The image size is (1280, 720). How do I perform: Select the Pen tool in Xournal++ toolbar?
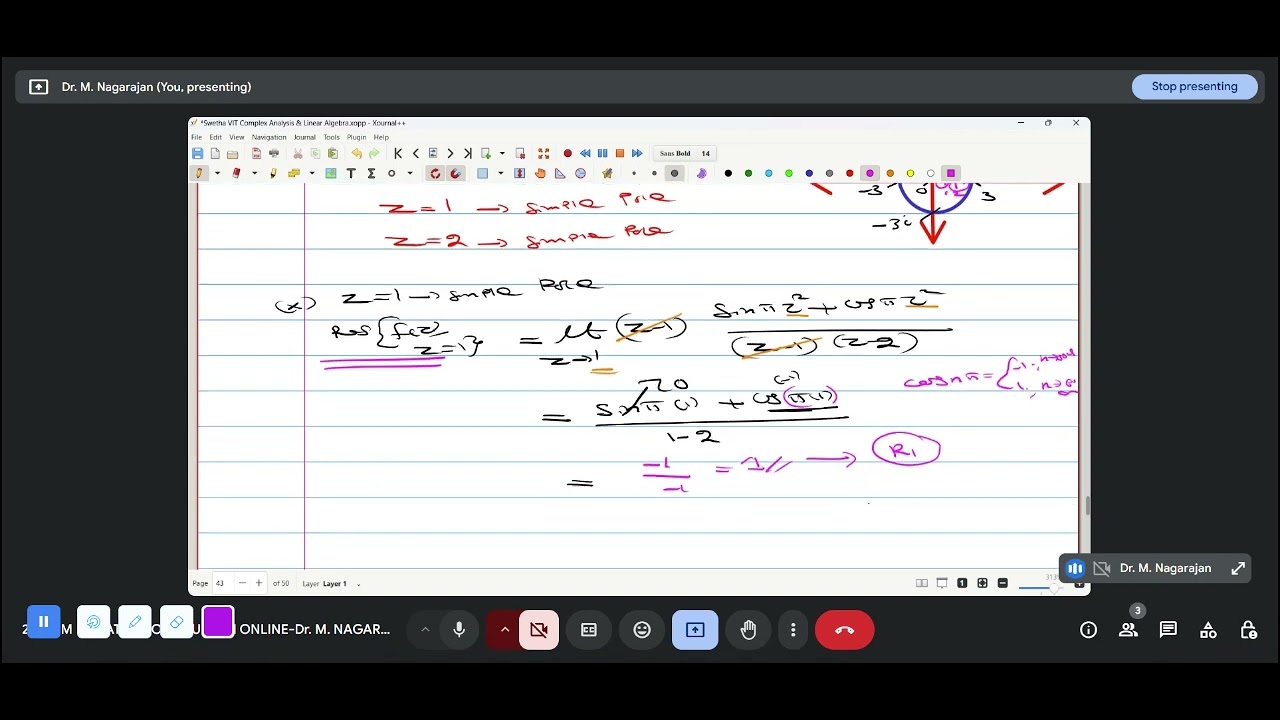pos(198,173)
